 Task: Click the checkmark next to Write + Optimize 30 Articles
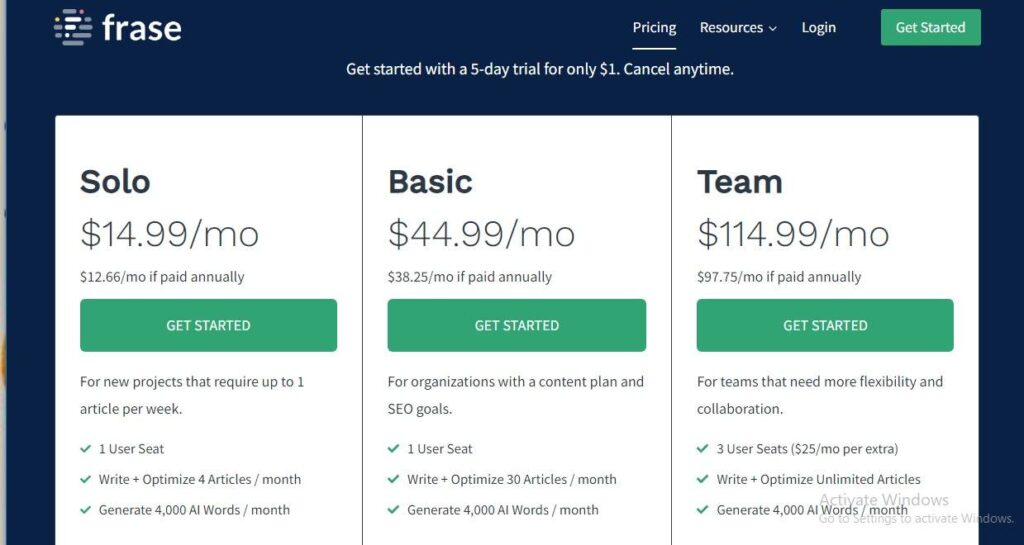tap(394, 479)
